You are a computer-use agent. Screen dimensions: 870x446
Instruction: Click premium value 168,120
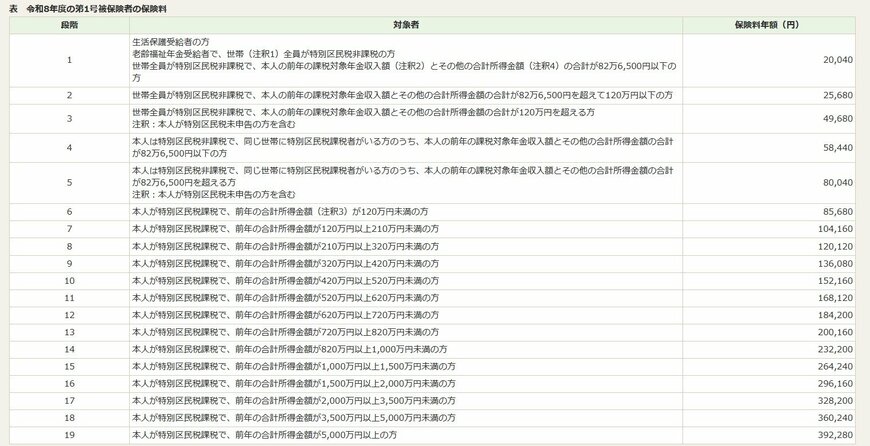tap(836, 298)
